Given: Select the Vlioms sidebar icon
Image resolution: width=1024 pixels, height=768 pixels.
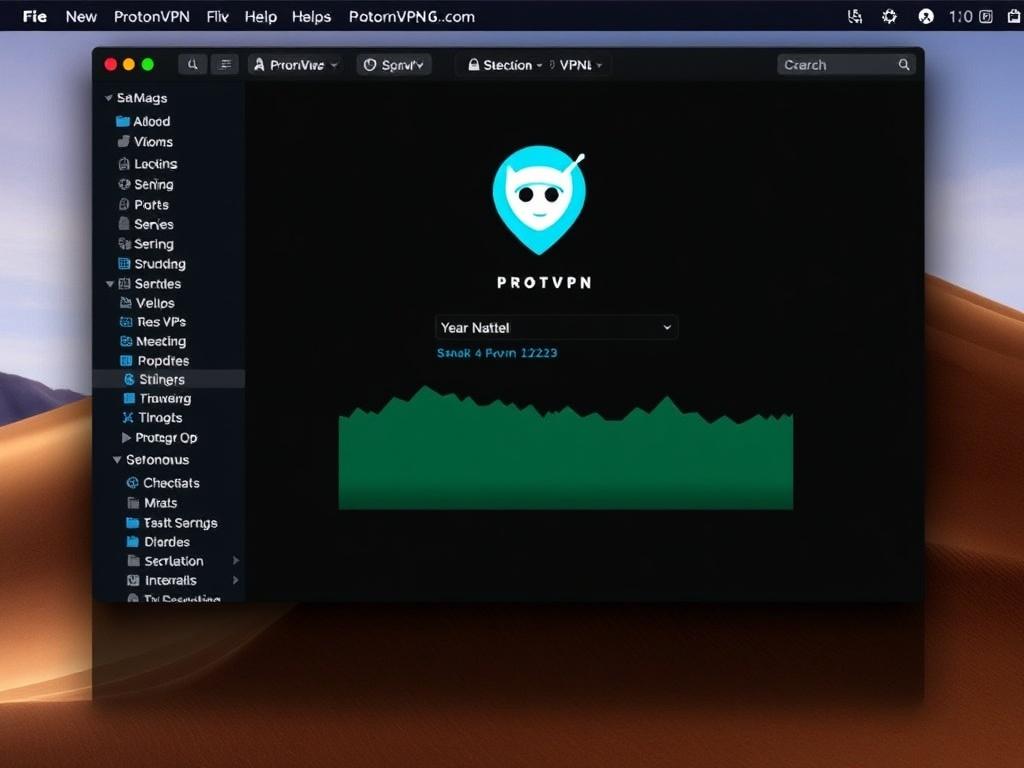Looking at the screenshot, I should click(123, 141).
